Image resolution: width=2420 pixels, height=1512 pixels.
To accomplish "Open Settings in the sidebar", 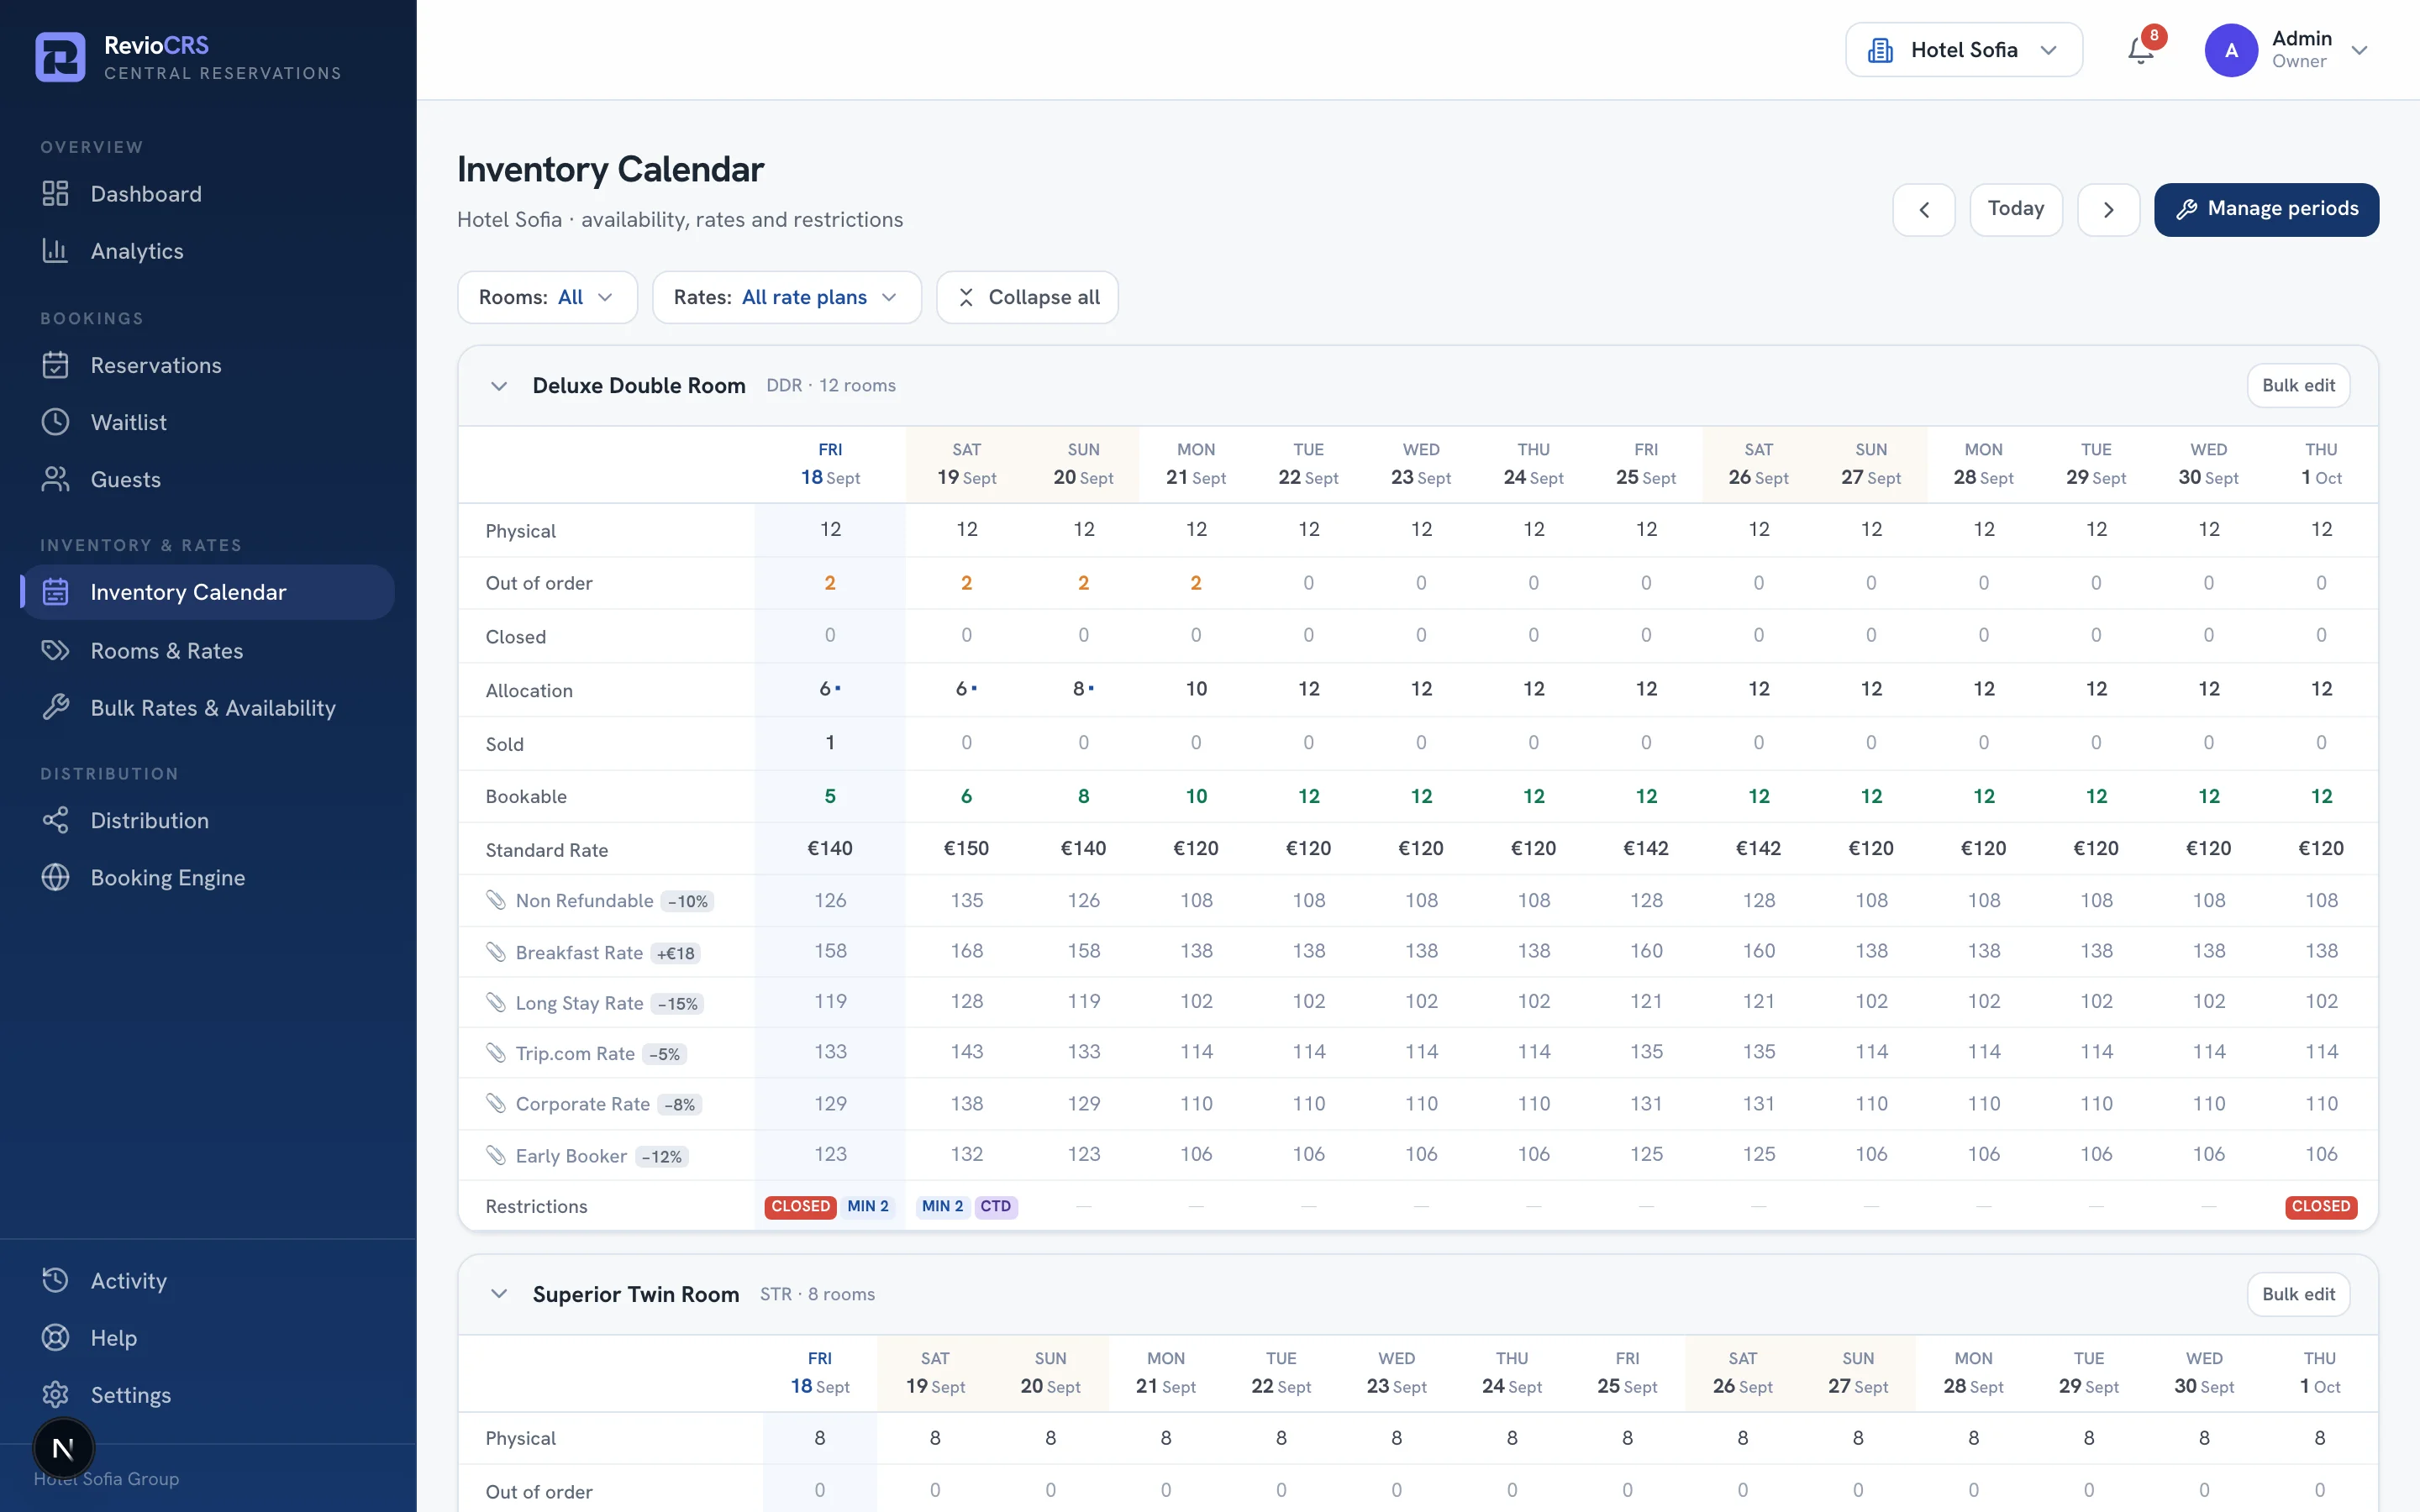I will click(207, 1395).
